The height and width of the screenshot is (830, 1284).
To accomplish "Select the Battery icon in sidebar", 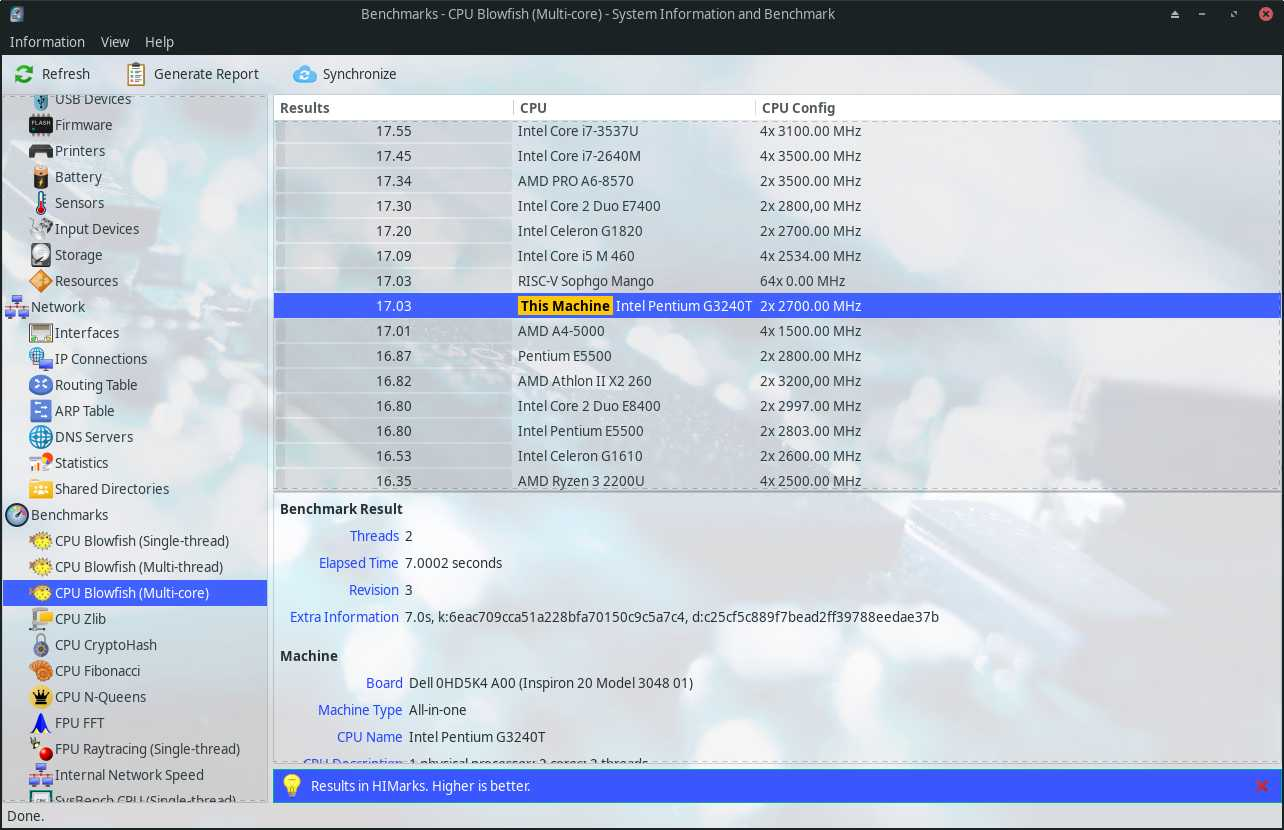I will 41,177.
